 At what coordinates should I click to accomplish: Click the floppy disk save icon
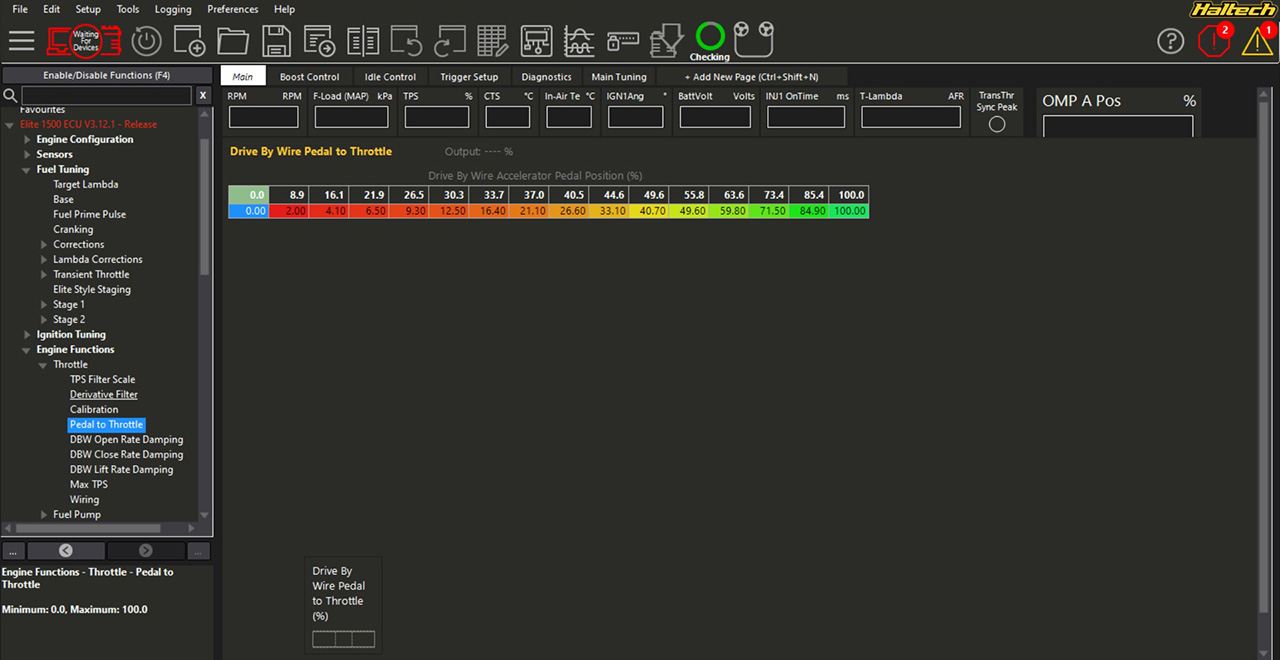coord(276,41)
